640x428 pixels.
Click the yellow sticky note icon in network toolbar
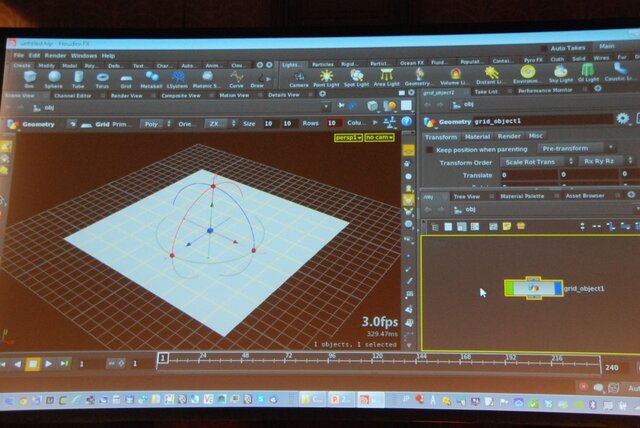click(x=507, y=226)
